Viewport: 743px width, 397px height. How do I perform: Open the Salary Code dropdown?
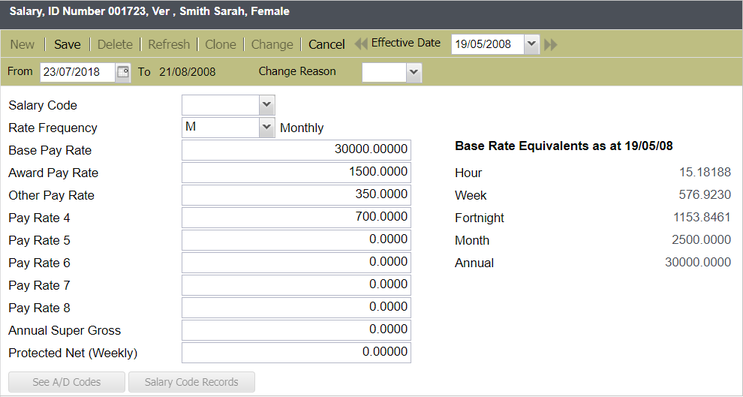point(267,105)
